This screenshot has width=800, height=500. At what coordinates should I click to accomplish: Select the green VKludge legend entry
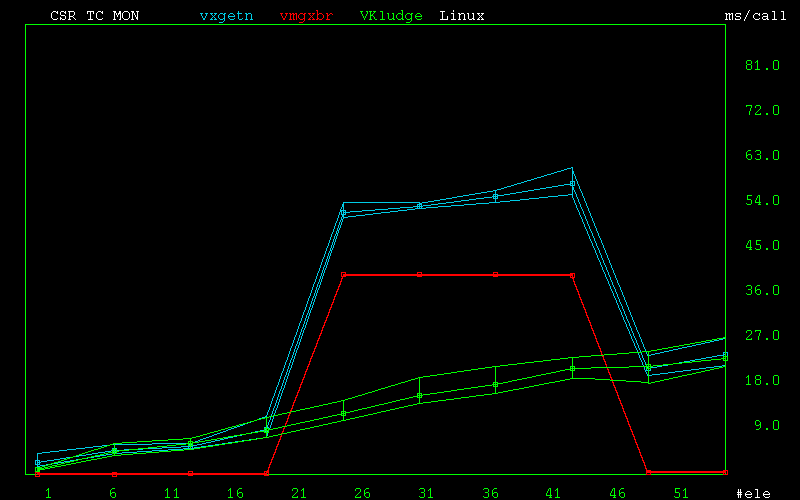(391, 16)
